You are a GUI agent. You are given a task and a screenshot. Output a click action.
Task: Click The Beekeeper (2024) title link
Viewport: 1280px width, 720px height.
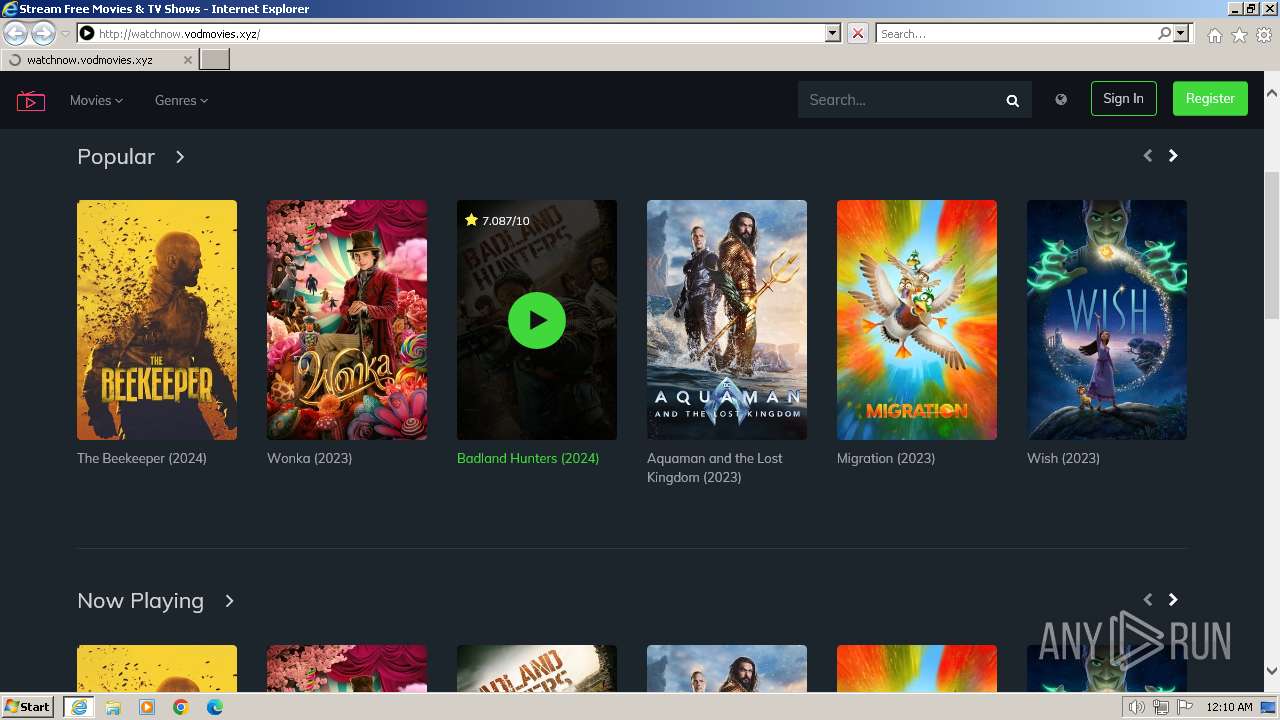[142, 458]
